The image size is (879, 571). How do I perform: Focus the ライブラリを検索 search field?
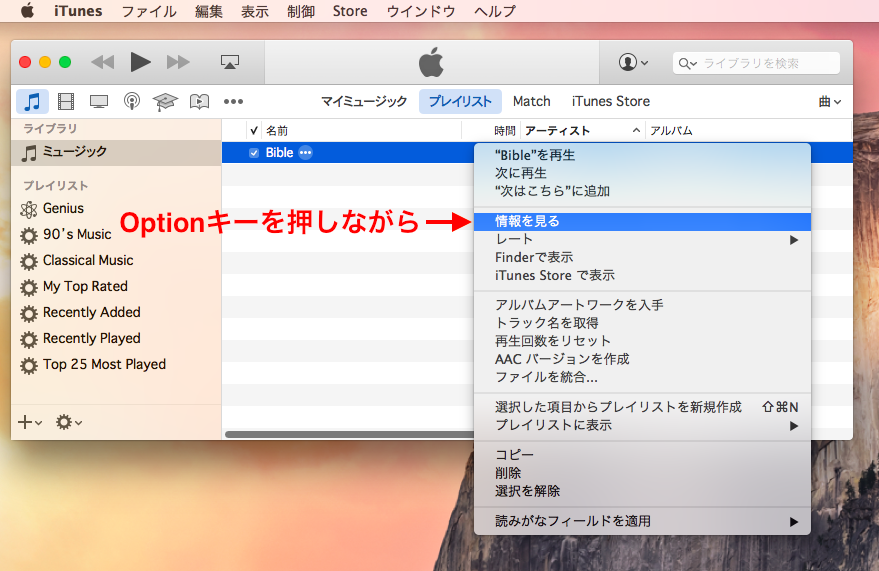coord(756,63)
